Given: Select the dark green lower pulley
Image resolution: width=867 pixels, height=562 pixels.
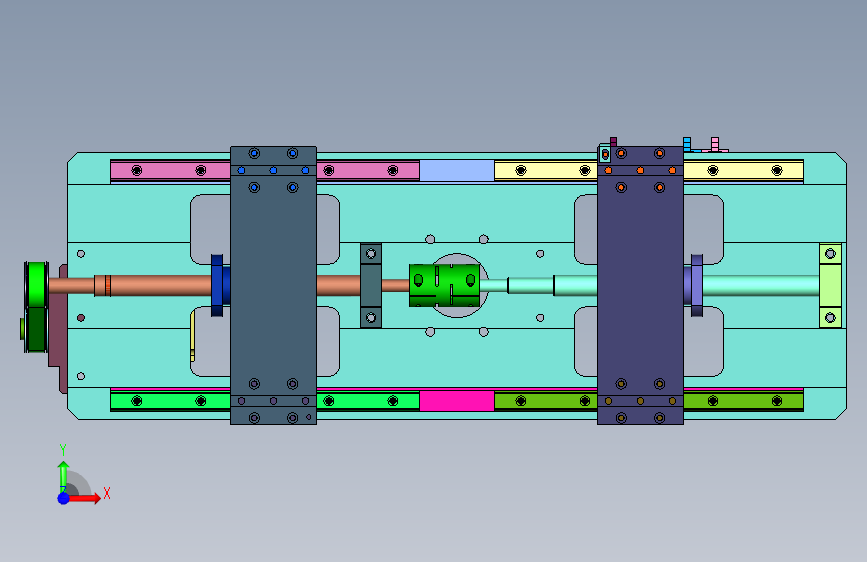Looking at the screenshot, I should (x=36, y=330).
